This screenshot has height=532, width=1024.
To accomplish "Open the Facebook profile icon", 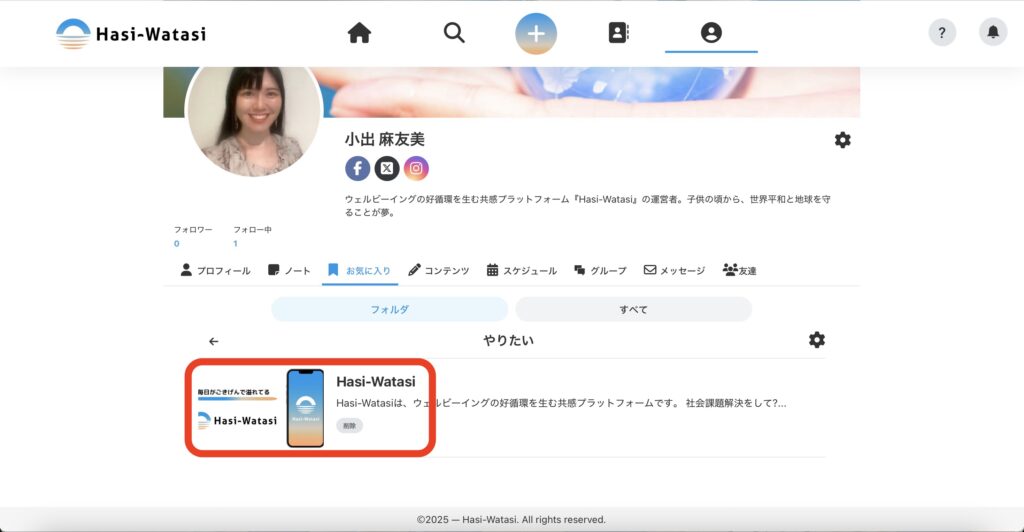I will (358, 169).
